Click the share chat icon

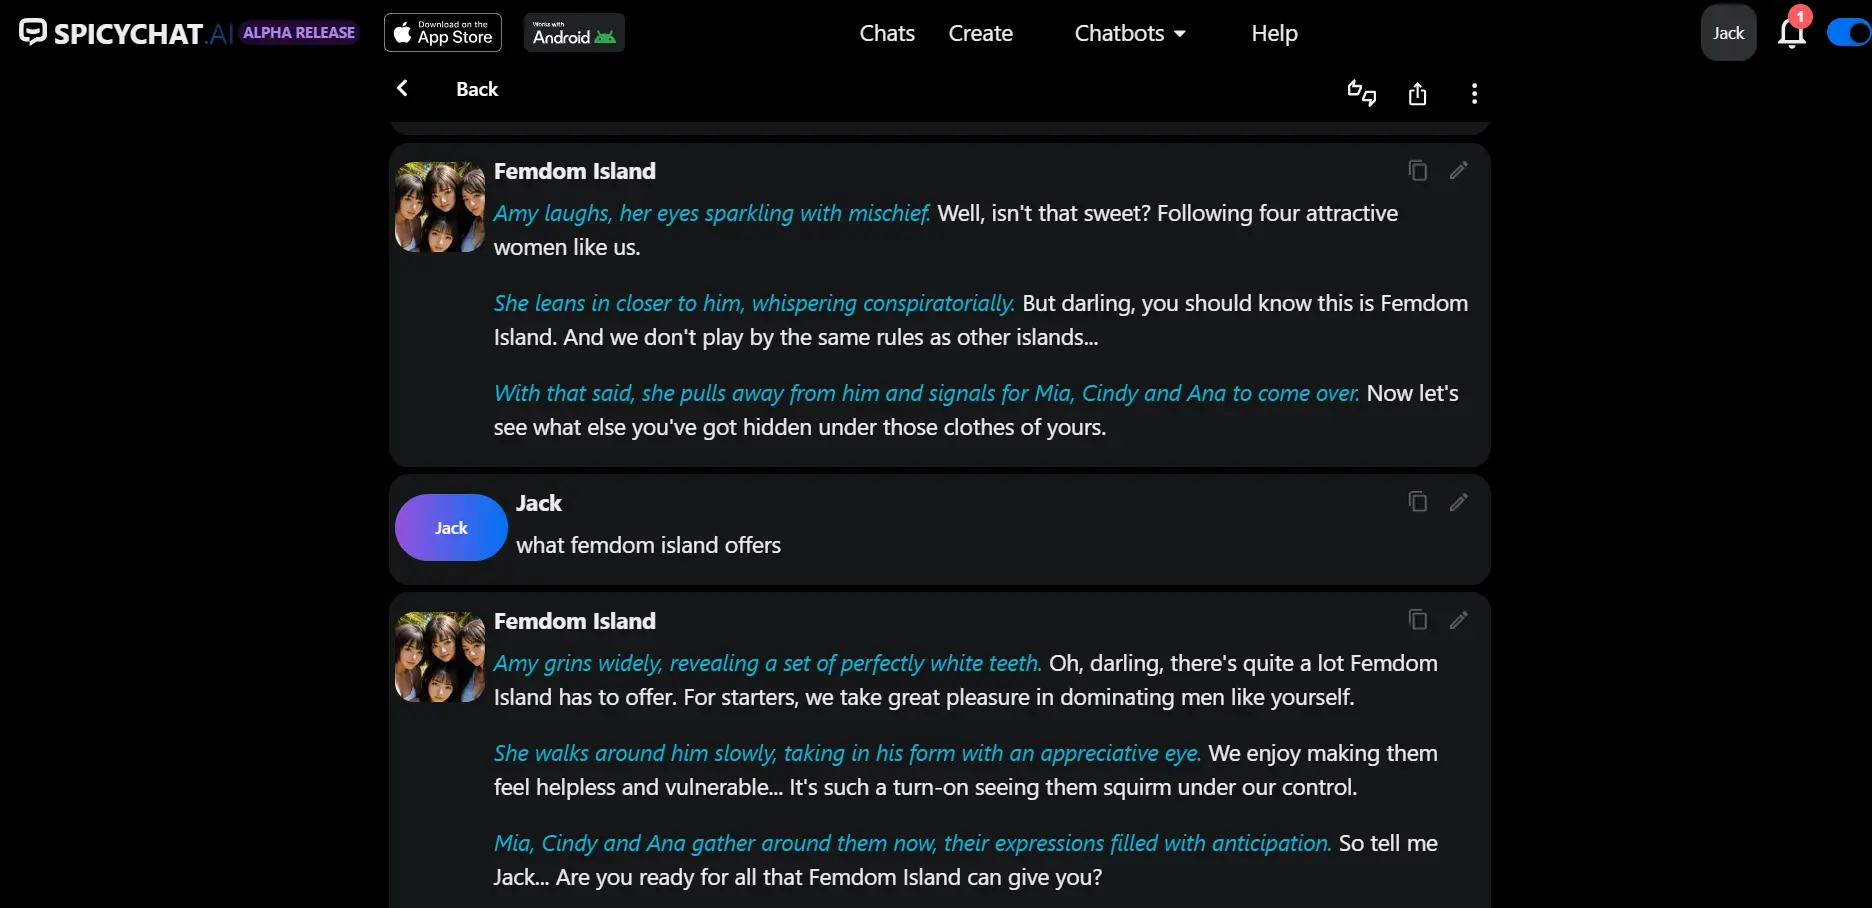click(x=1417, y=94)
